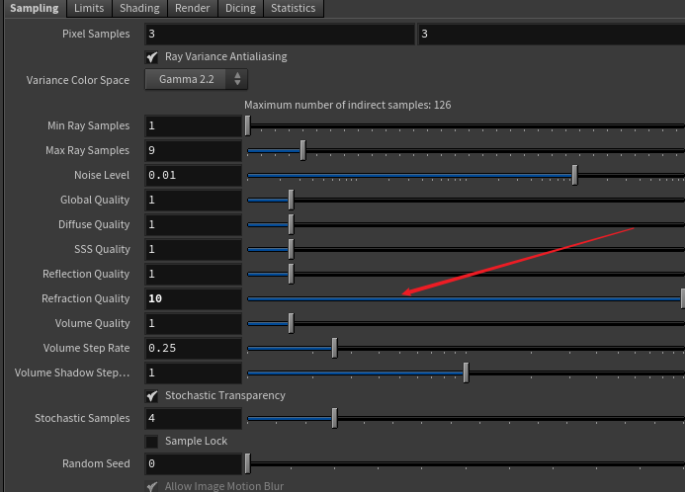Go to the Dicing tab
Image resolution: width=685 pixels, height=492 pixels.
point(240,8)
